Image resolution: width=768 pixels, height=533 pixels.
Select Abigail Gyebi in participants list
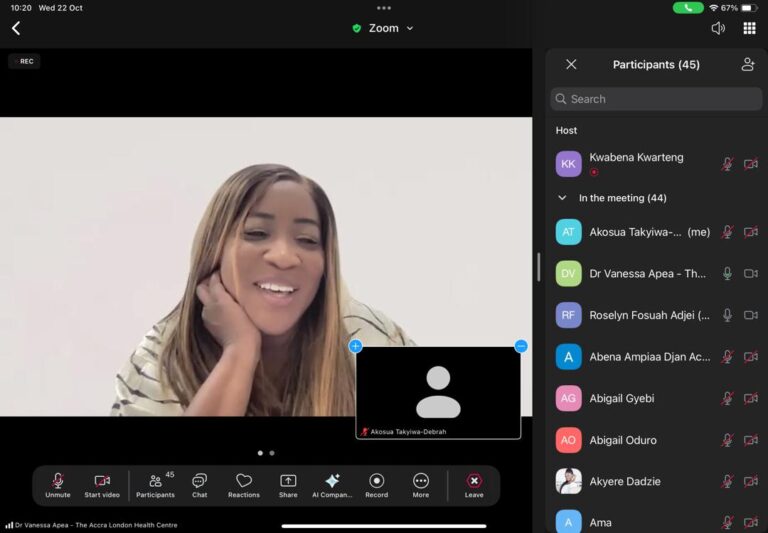pyautogui.click(x=622, y=398)
